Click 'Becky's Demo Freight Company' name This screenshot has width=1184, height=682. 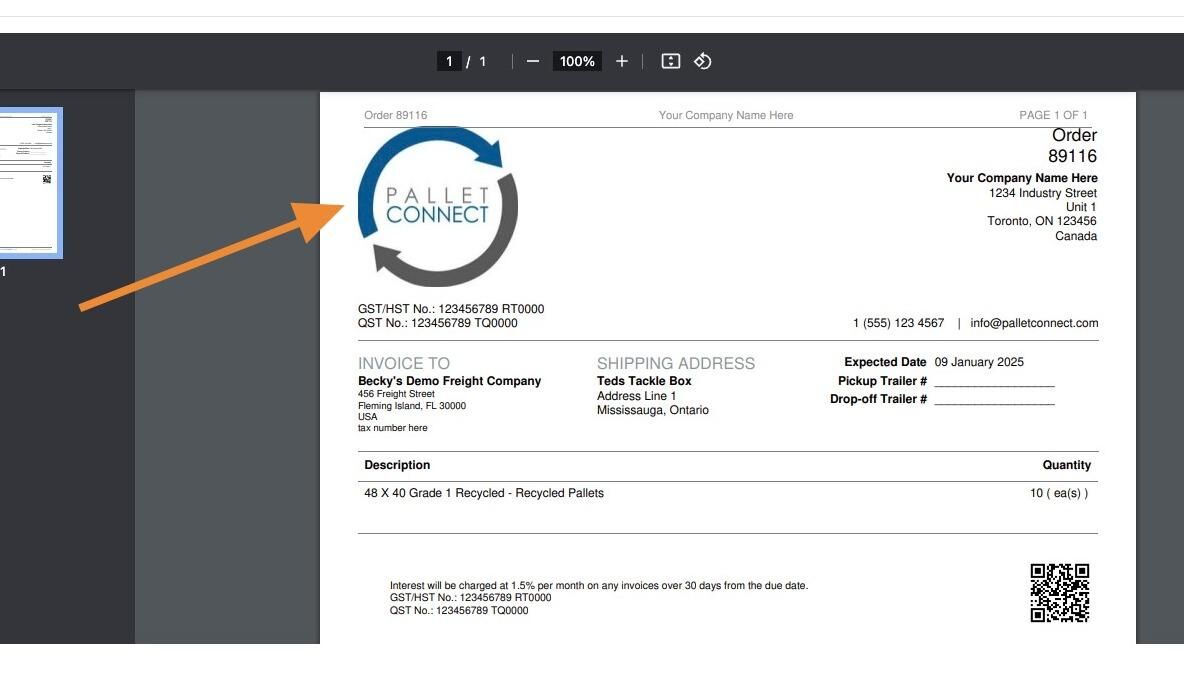[x=449, y=381]
